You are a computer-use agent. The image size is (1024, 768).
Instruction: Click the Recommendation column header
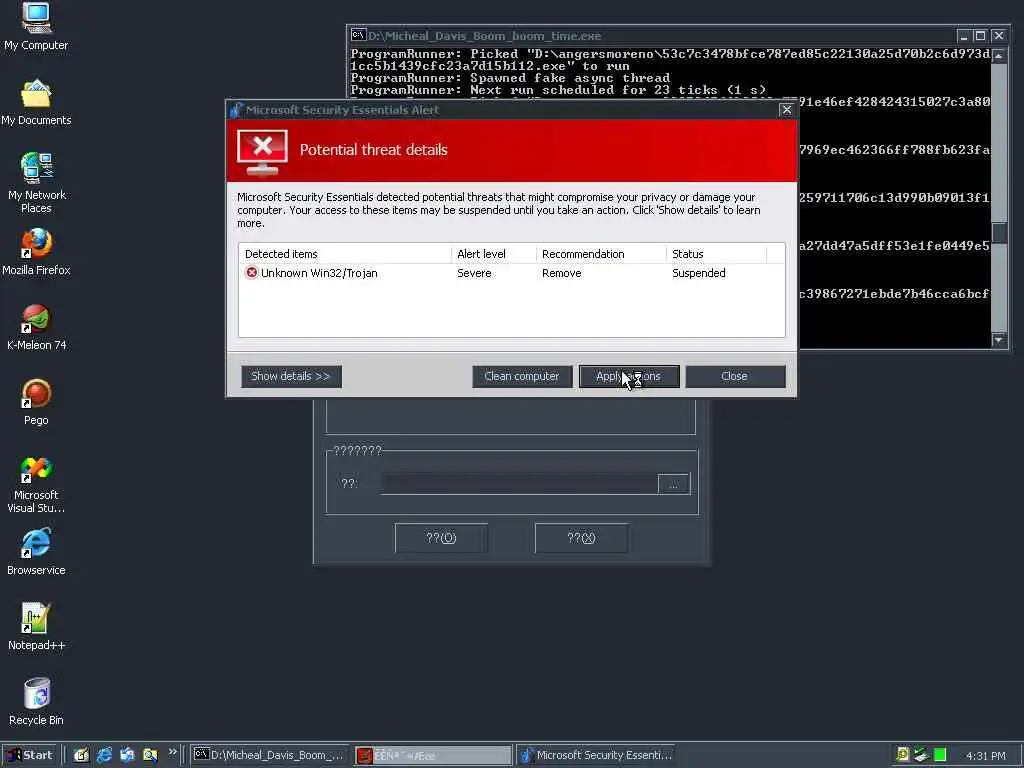click(601, 254)
